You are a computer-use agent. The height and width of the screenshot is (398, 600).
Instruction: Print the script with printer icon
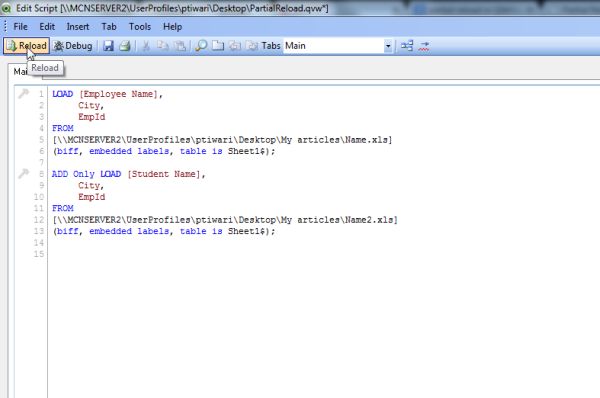(x=125, y=46)
